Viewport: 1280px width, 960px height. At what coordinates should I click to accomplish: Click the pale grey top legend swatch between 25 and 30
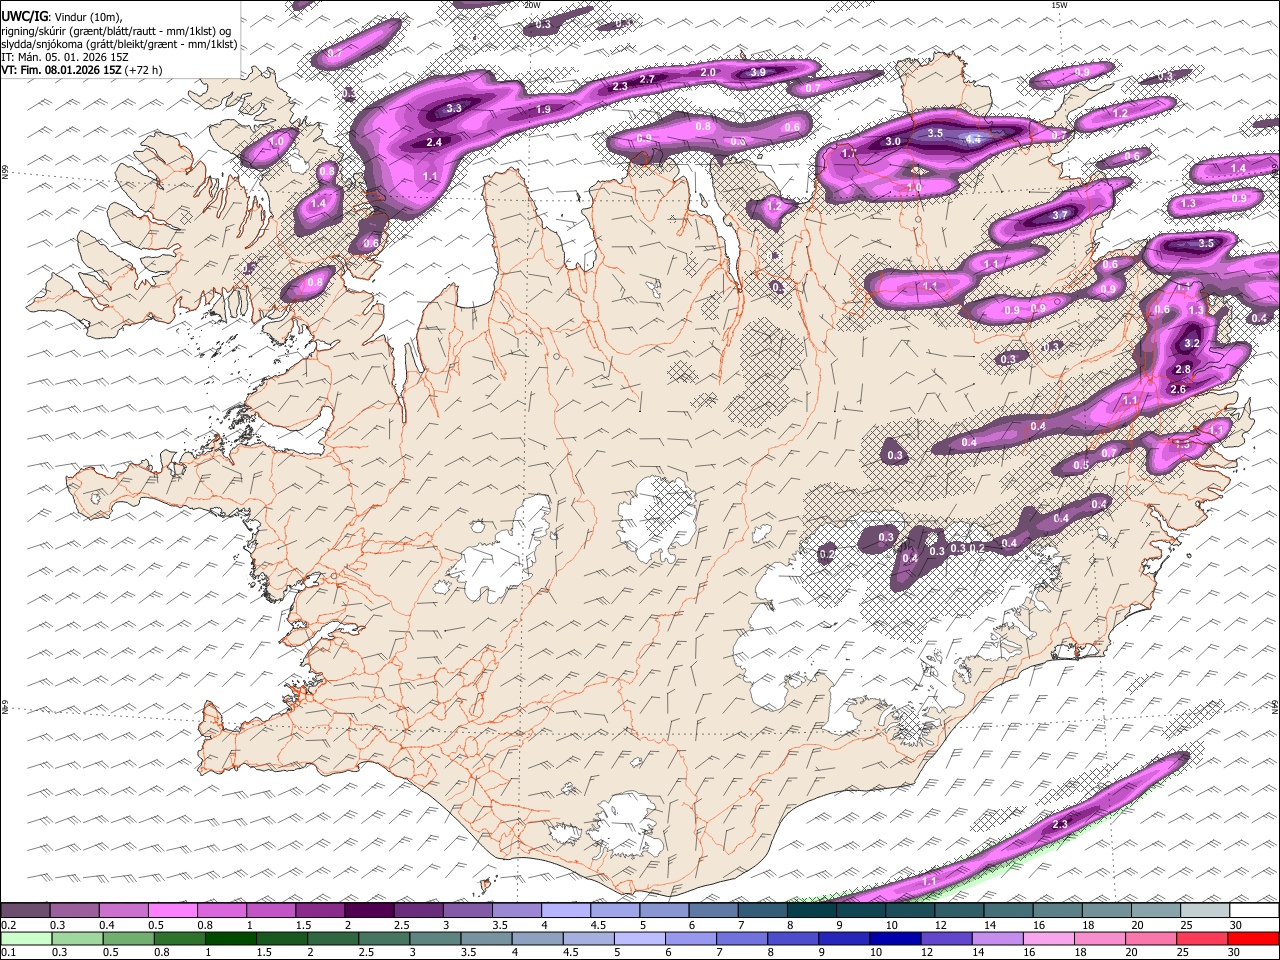pos(1205,910)
